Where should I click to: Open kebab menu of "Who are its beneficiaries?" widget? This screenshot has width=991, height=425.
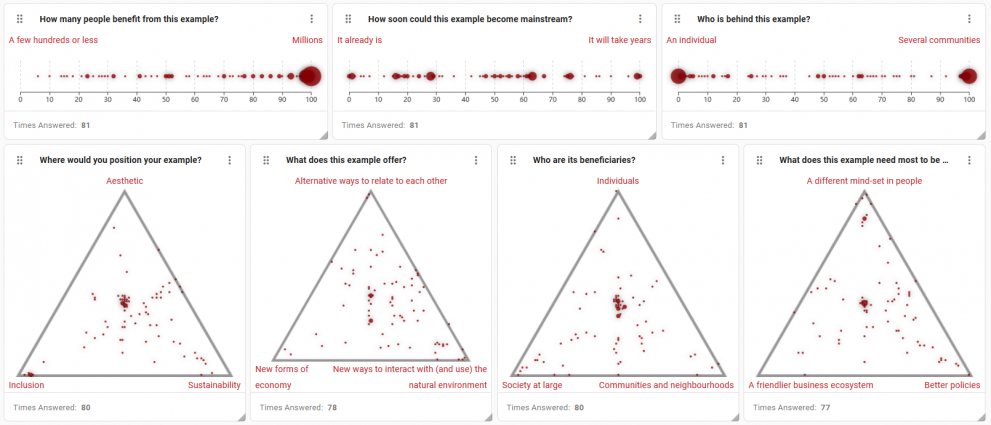point(722,160)
